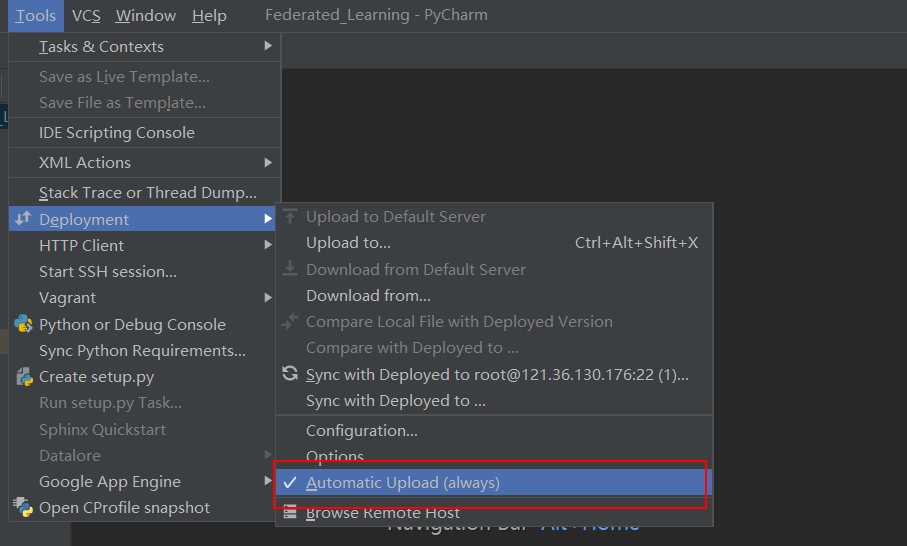Choose Open CProfile snapshot
907x546 pixels.
click(x=142, y=507)
